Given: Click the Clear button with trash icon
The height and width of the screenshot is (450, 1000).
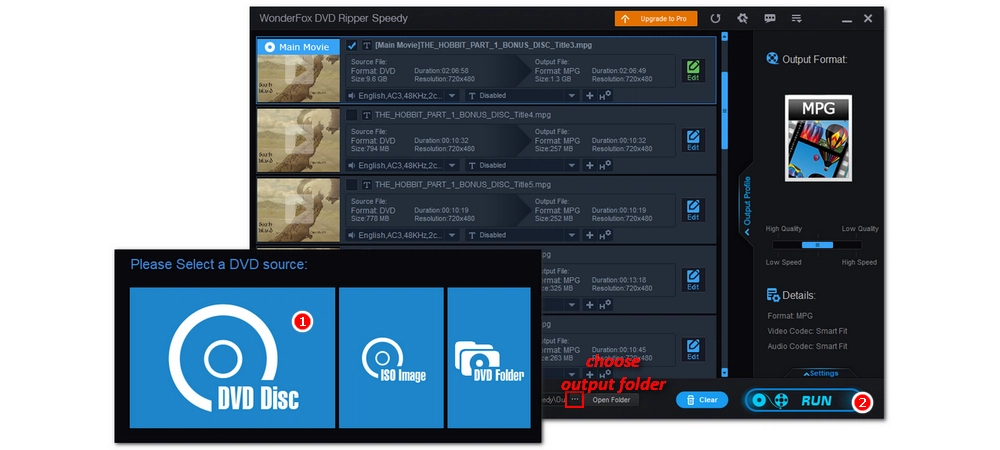Looking at the screenshot, I should click(x=702, y=400).
